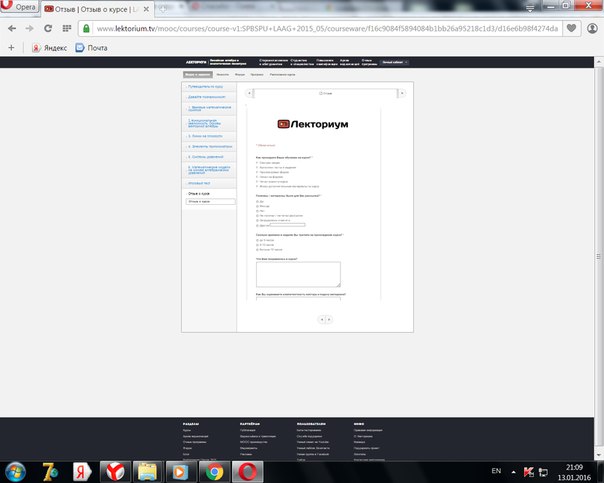Close the 'Отзыв о курсе' browser tab
This screenshot has height=483, width=604.
pos(146,9)
